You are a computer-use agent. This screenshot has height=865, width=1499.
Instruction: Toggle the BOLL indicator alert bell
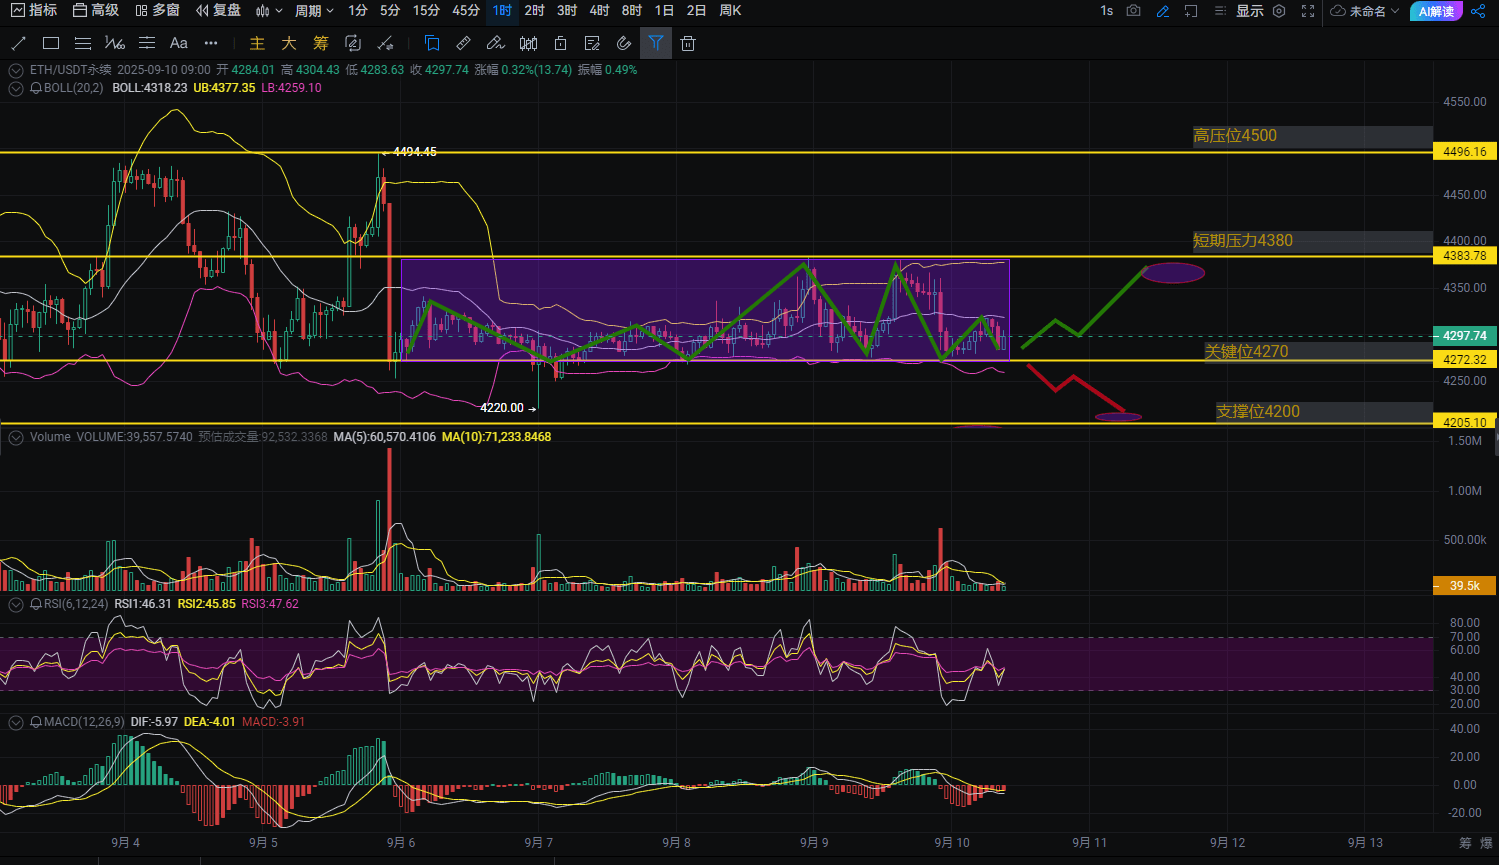coord(36,88)
